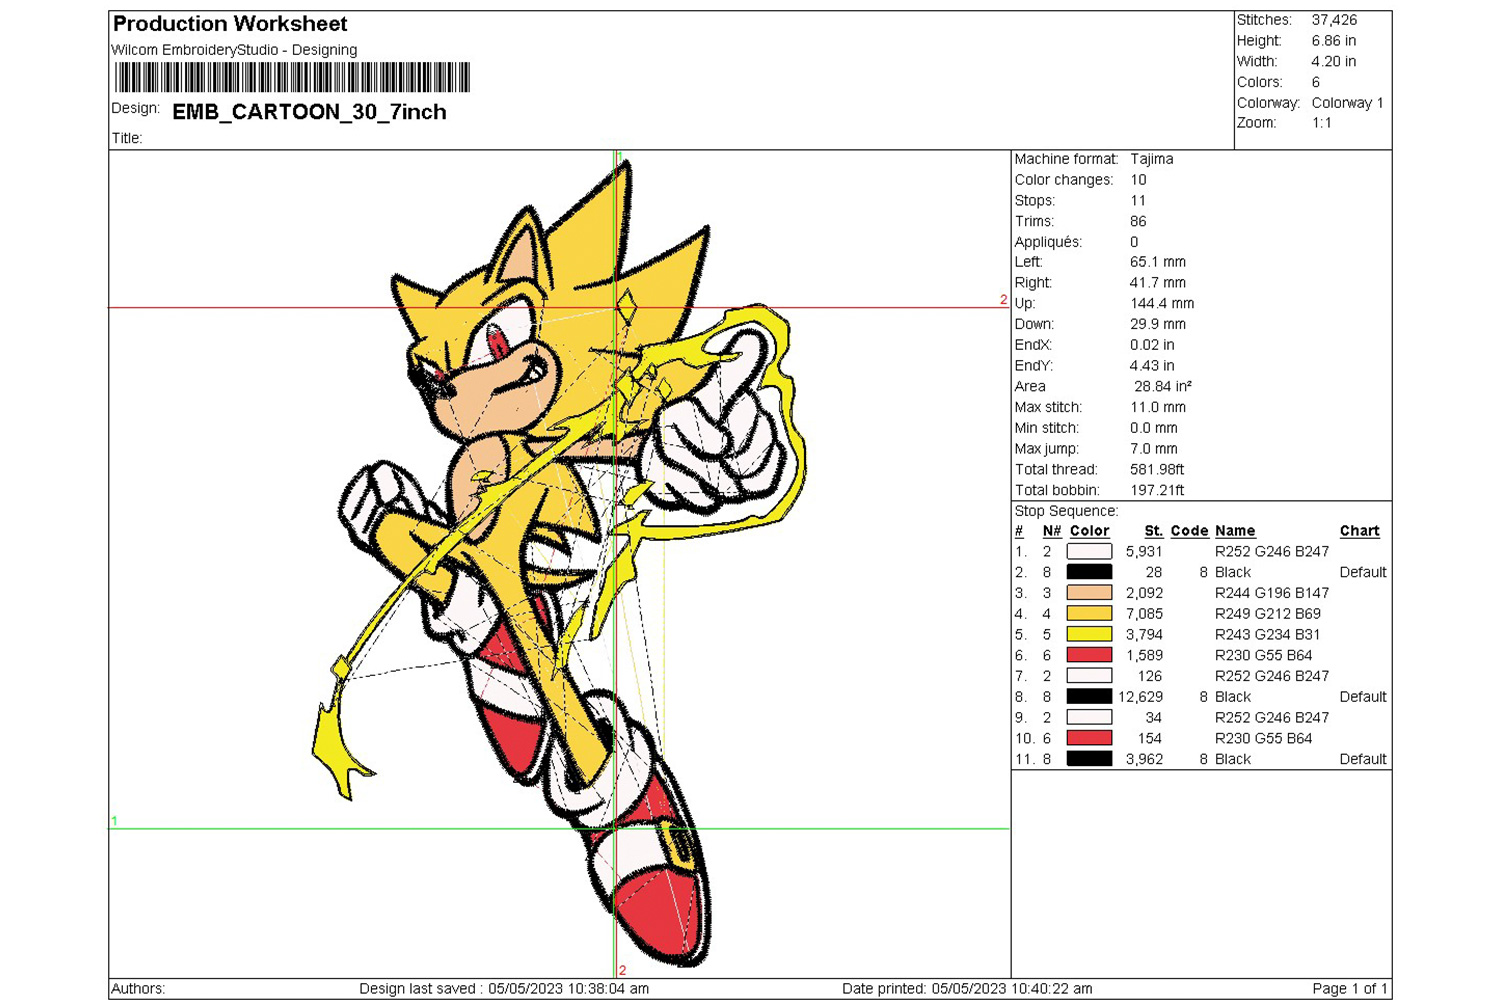1502x1000 pixels.
Task: Click the Stitches value 37,426
Action: [1334, 20]
